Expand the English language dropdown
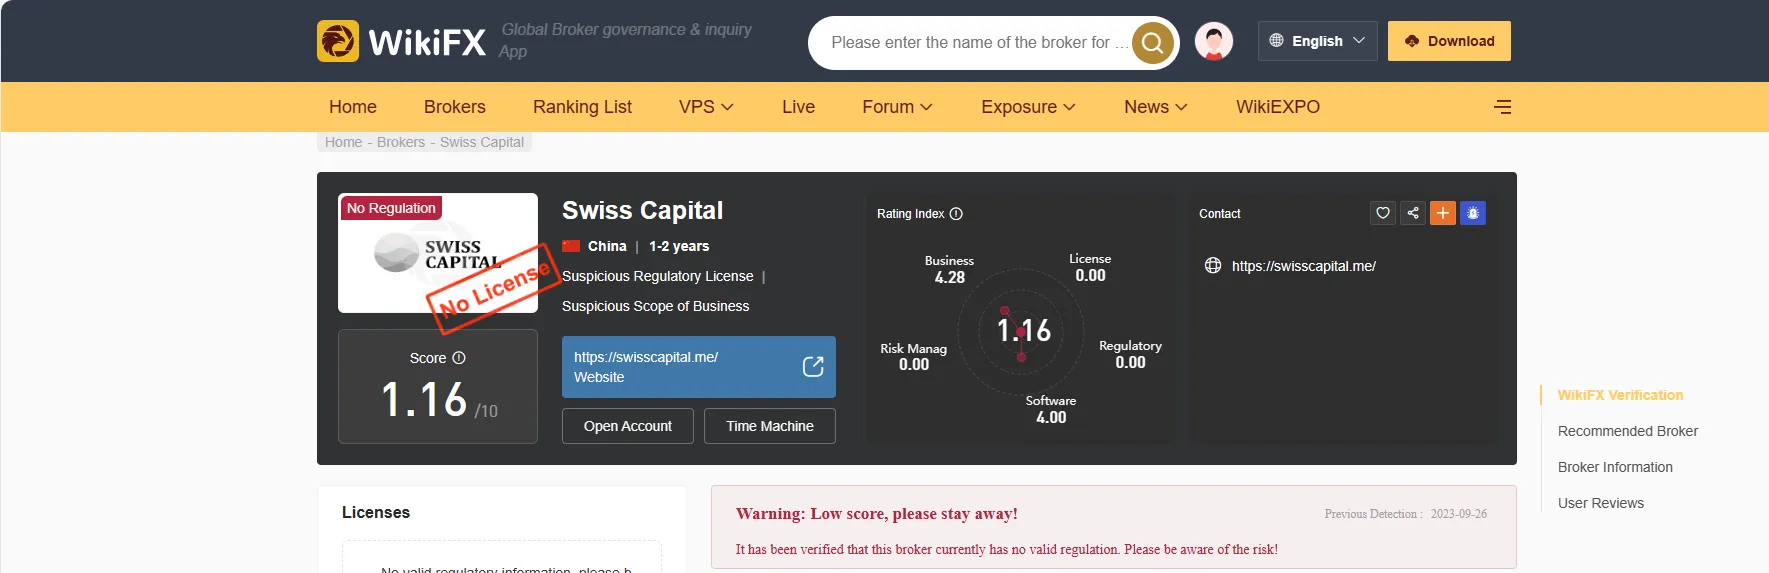 [x=1318, y=41]
